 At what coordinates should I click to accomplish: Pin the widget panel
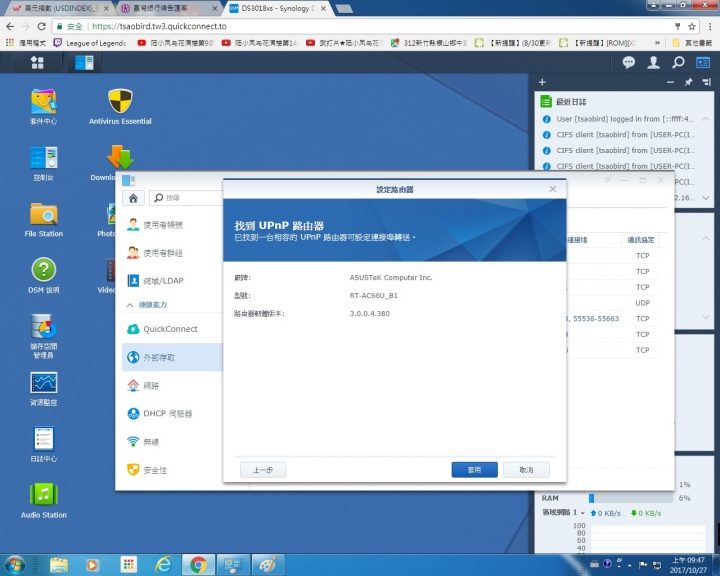point(688,82)
